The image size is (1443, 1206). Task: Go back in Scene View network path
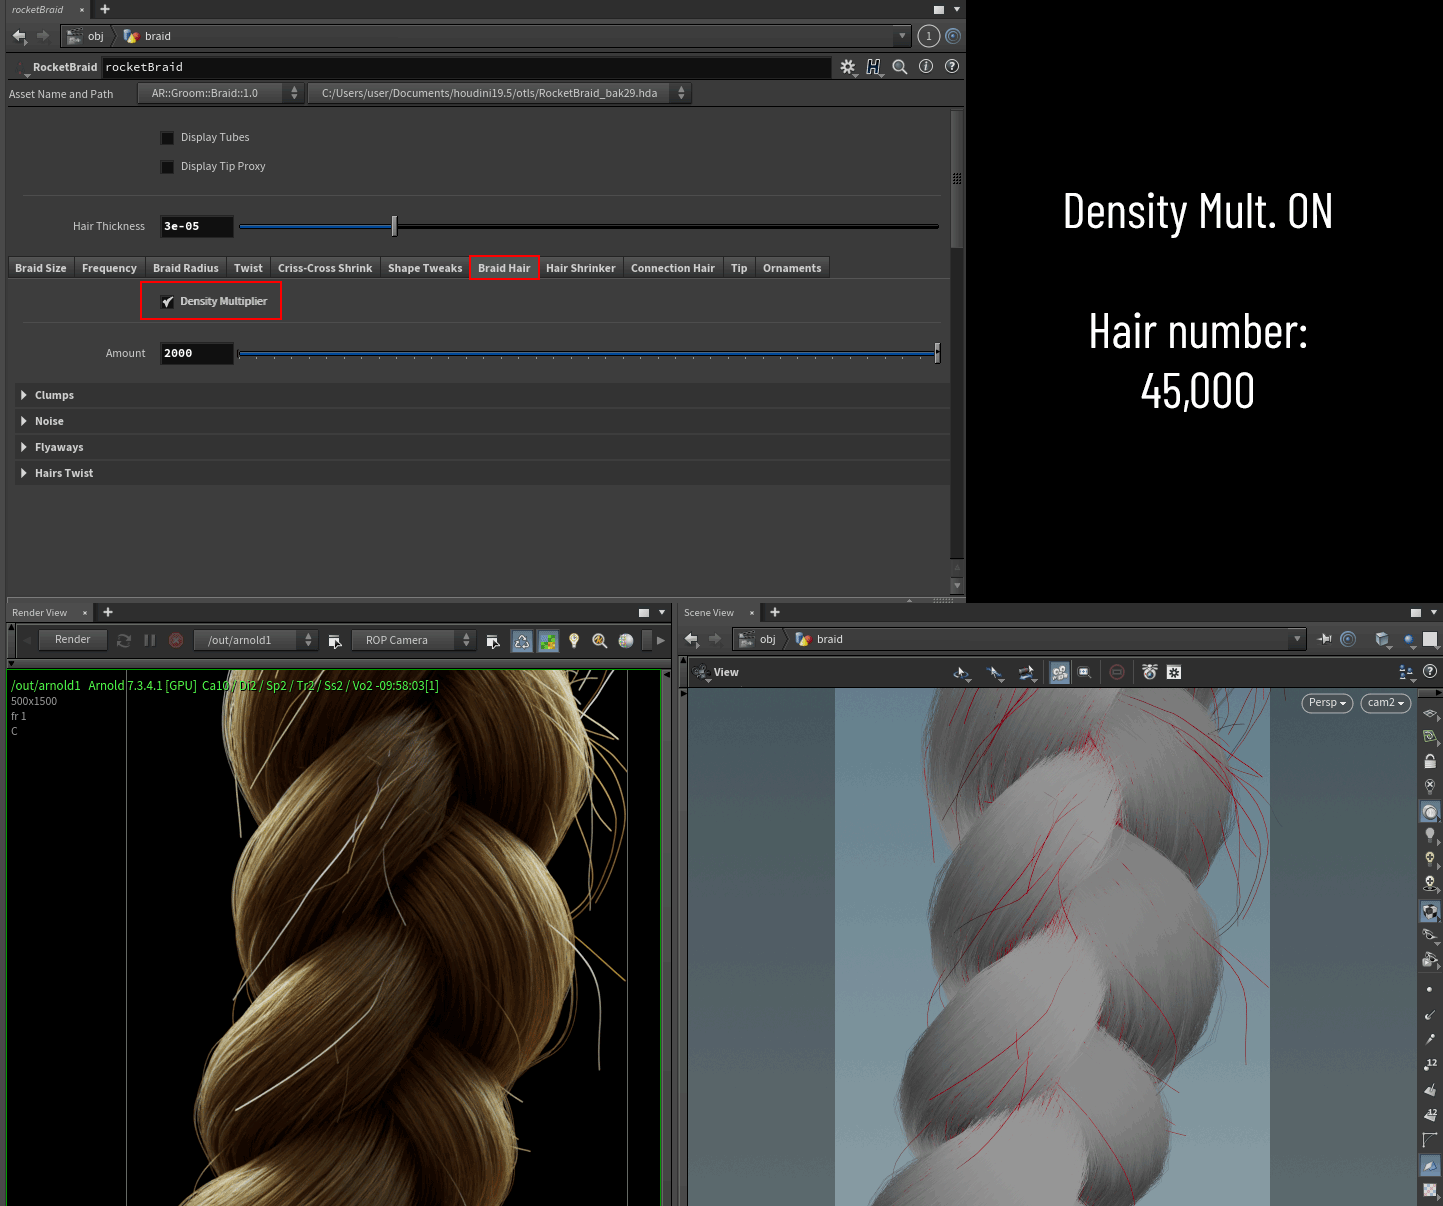pyautogui.click(x=692, y=639)
